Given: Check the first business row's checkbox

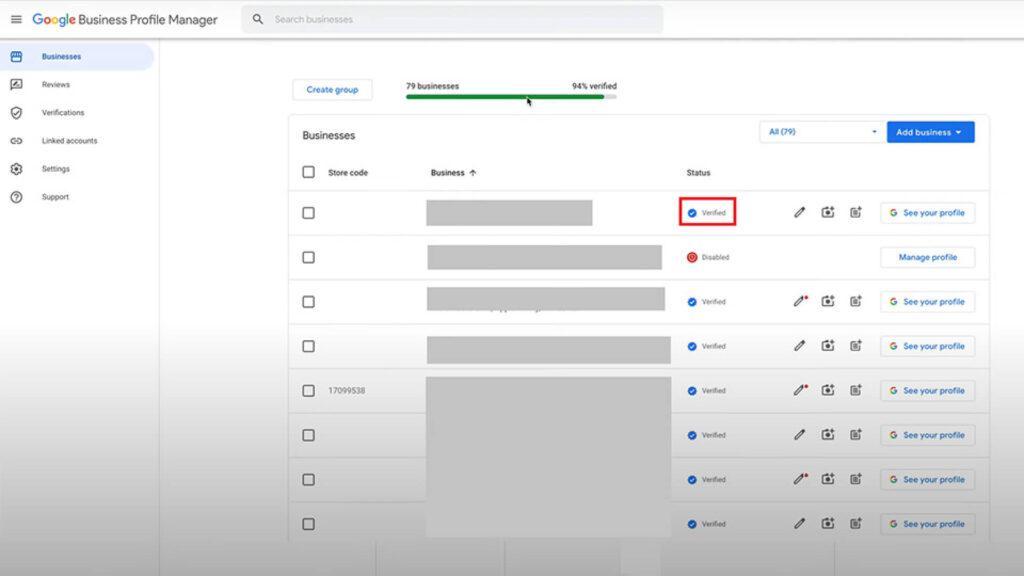Looking at the screenshot, I should (x=308, y=213).
